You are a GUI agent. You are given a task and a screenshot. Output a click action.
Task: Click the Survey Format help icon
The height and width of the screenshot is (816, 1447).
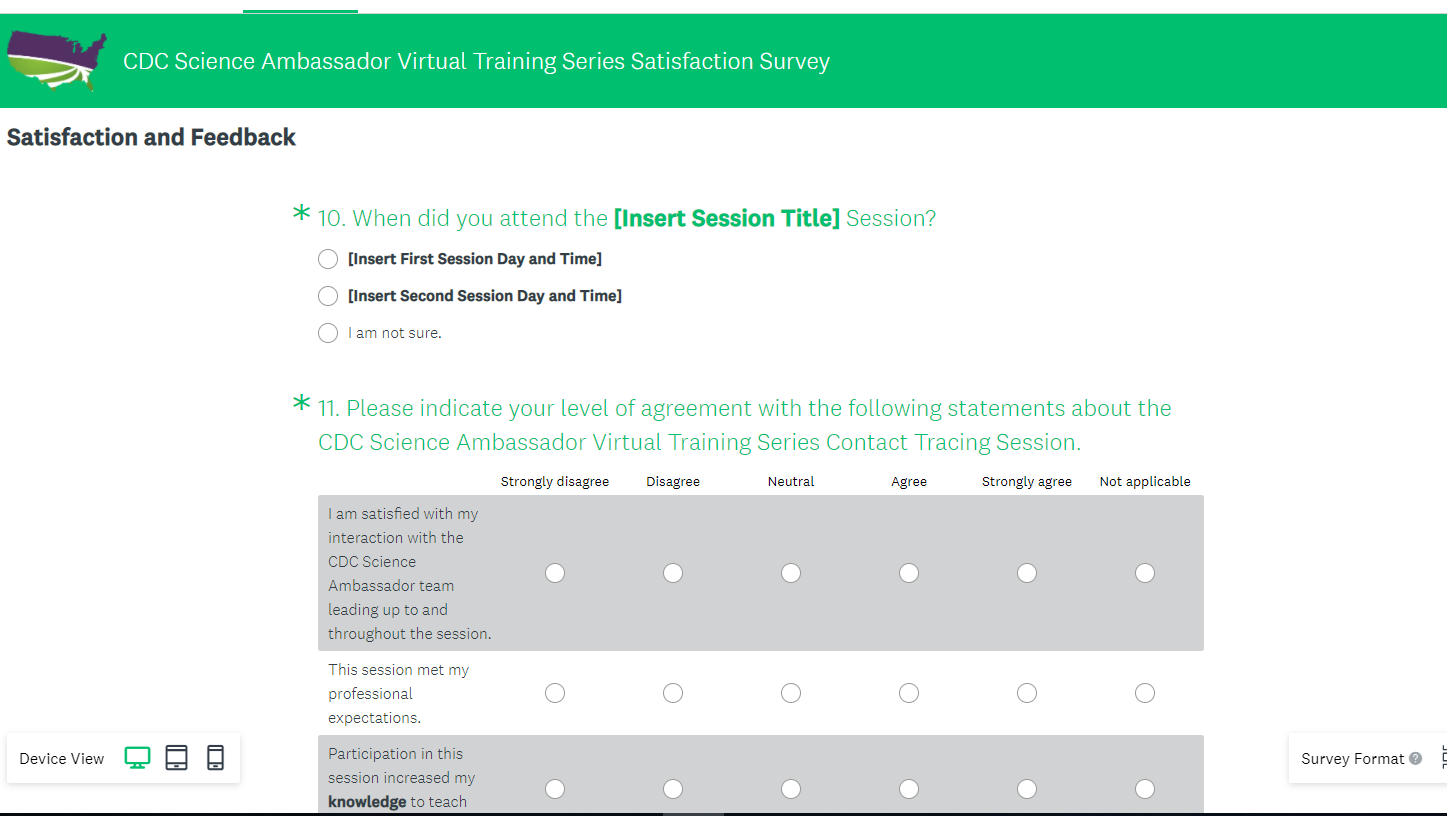[x=1415, y=758]
